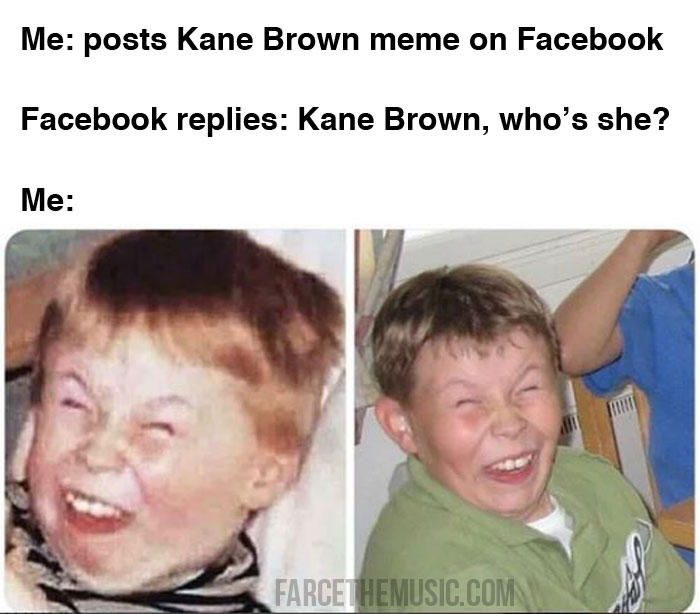Image resolution: width=700 pixels, height=614 pixels.
Task: Click the blue shirt sleeve in right photo
Action: (656, 357)
